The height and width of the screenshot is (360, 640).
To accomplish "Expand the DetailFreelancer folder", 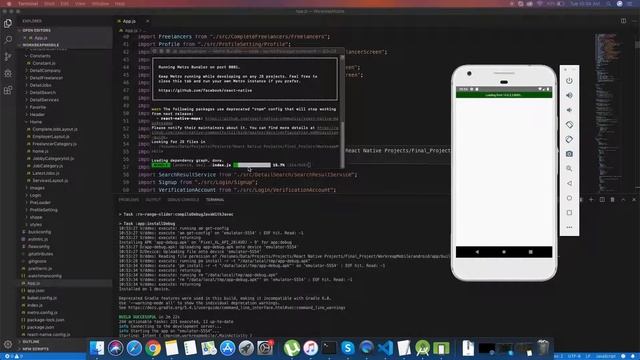I will tap(46, 78).
